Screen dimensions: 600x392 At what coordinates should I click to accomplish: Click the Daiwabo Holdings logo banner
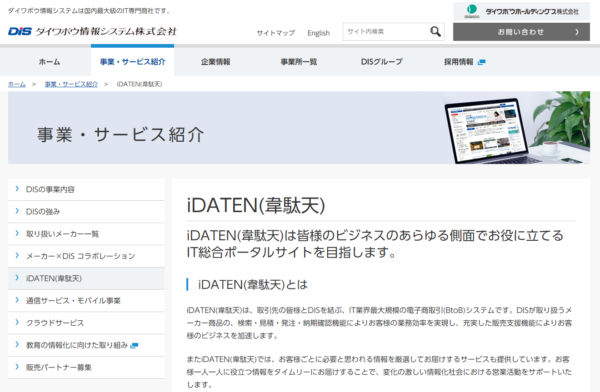click(x=521, y=11)
